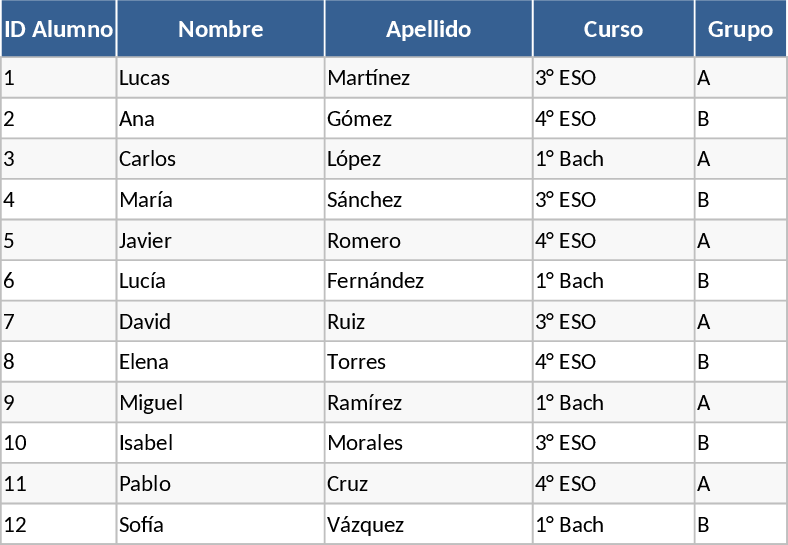Select the cell with name David
788x545 pixels.
click(x=145, y=322)
